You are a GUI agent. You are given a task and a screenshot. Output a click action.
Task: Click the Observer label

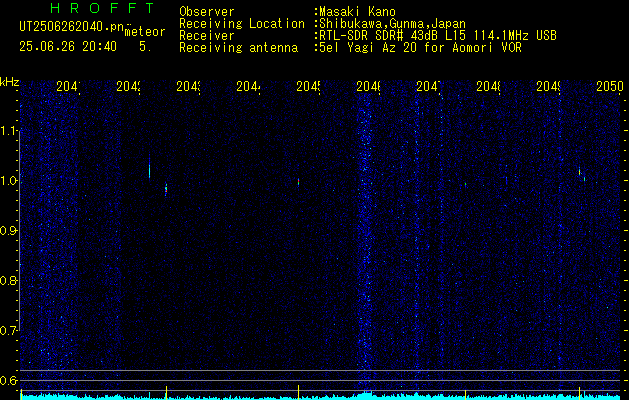(207, 12)
